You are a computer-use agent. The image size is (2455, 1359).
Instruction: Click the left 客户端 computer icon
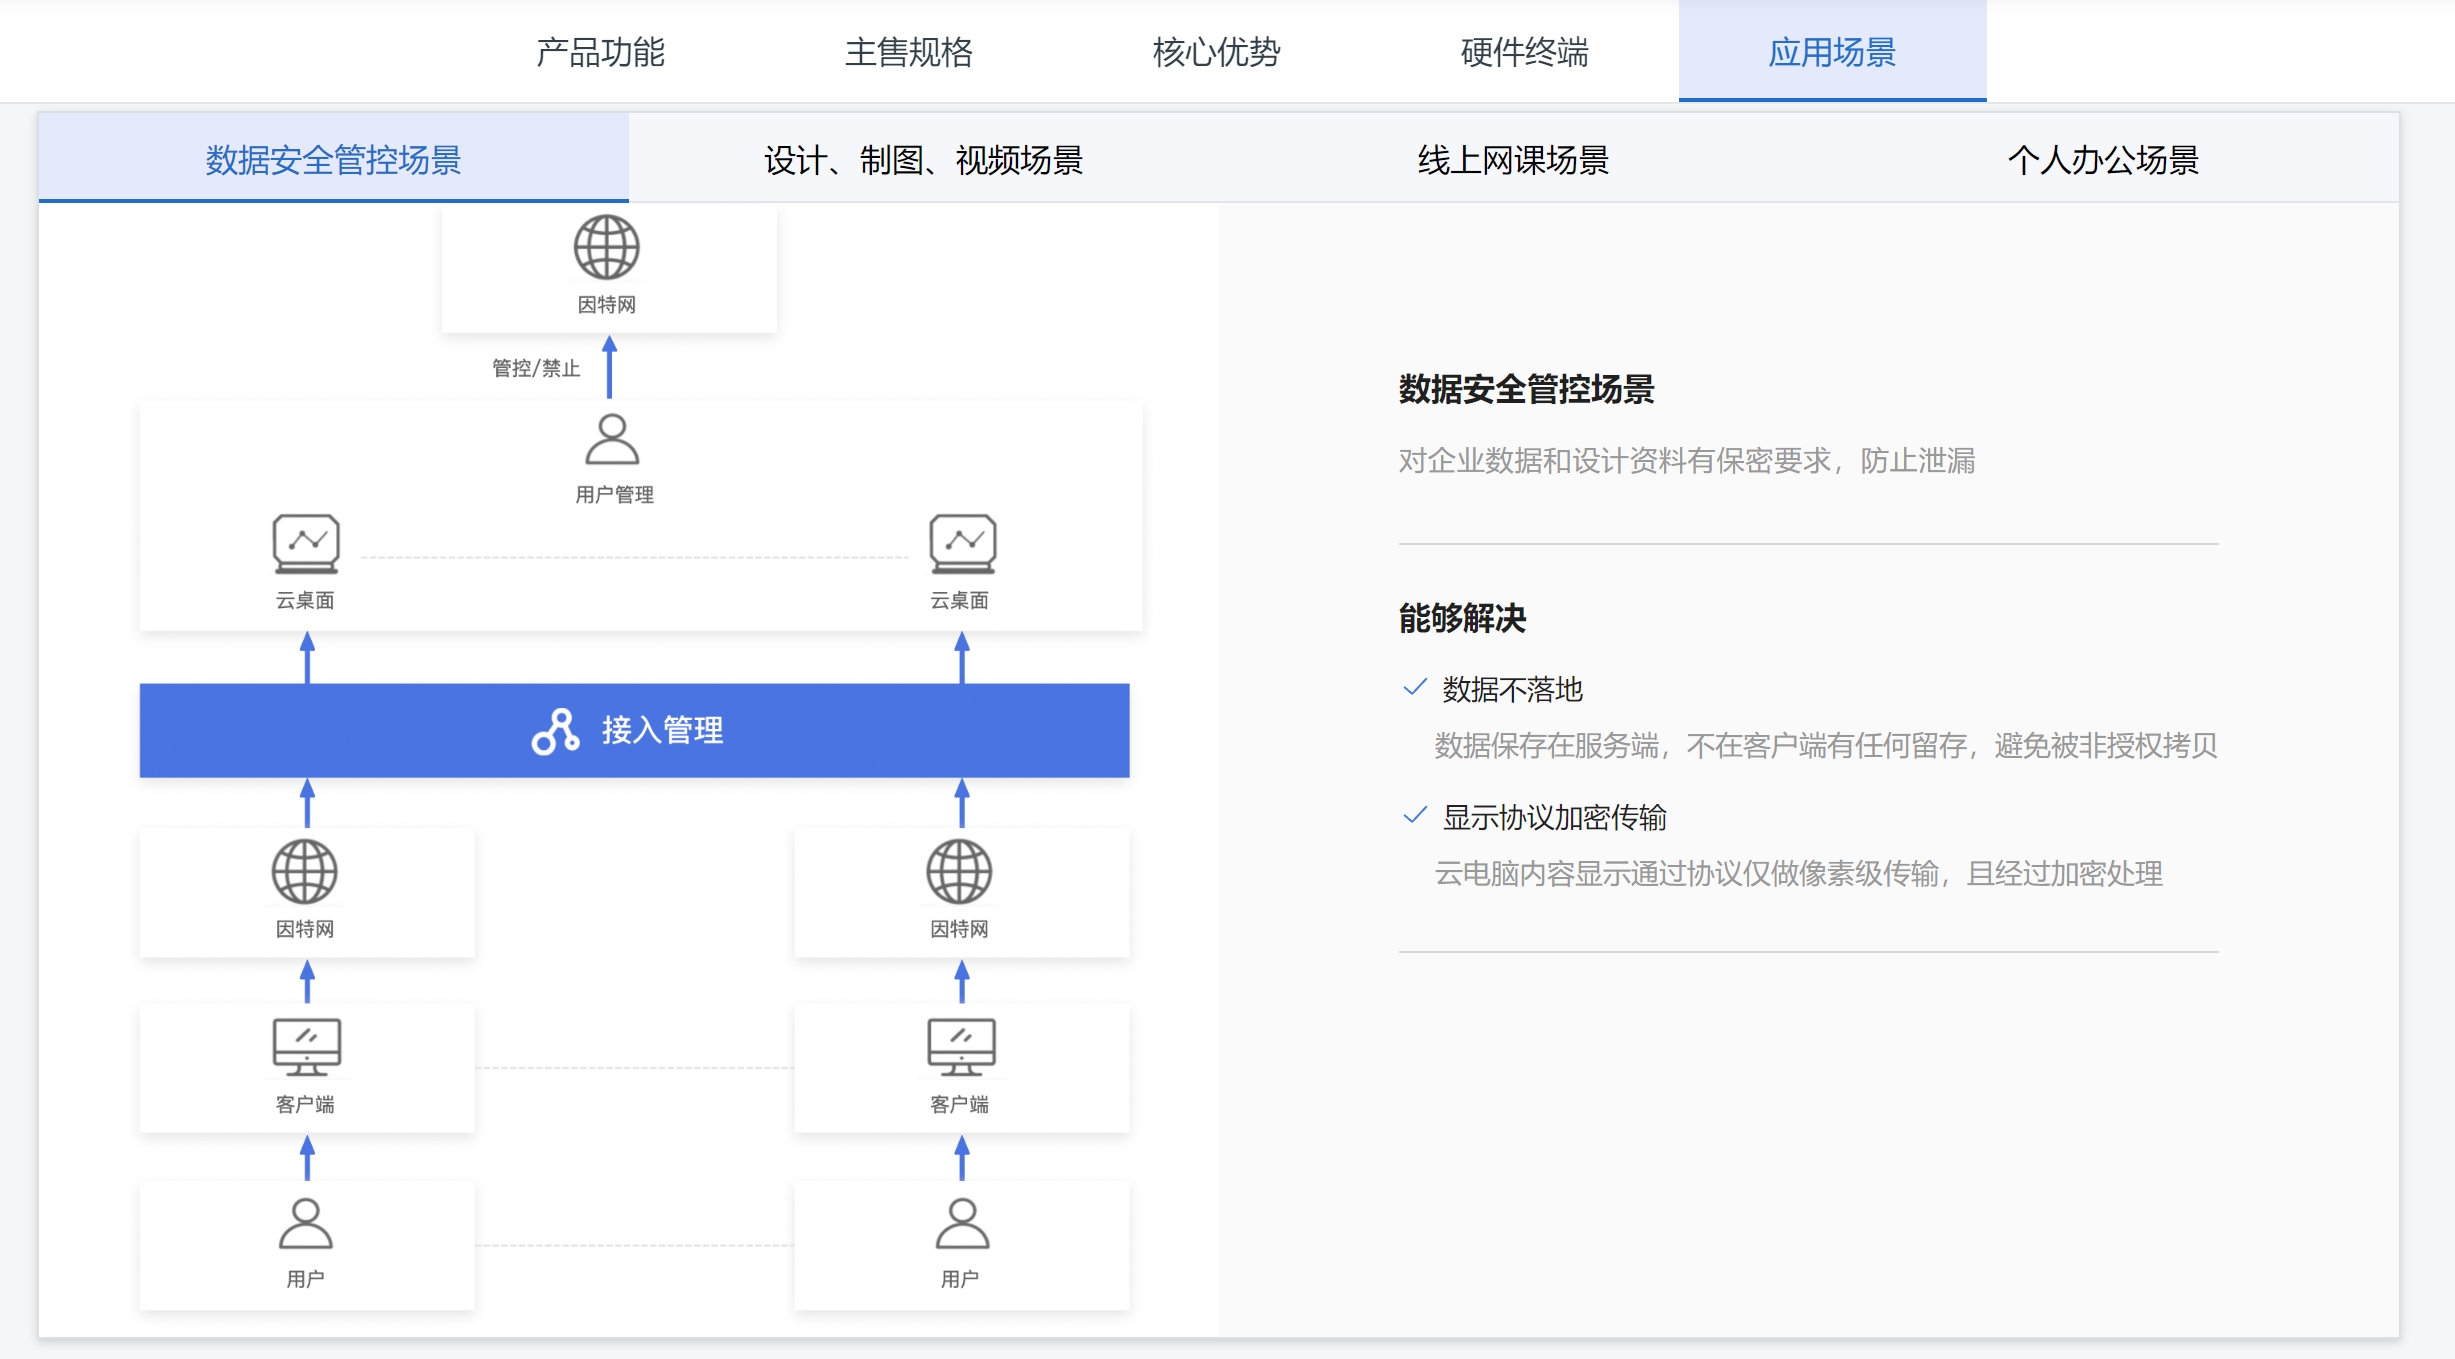307,1047
